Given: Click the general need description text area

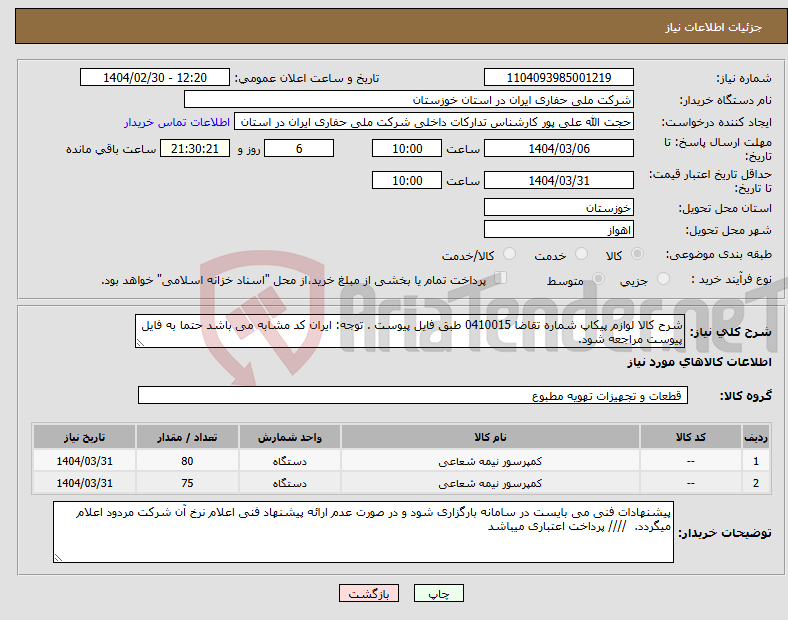Looking at the screenshot, I should coord(410,331).
